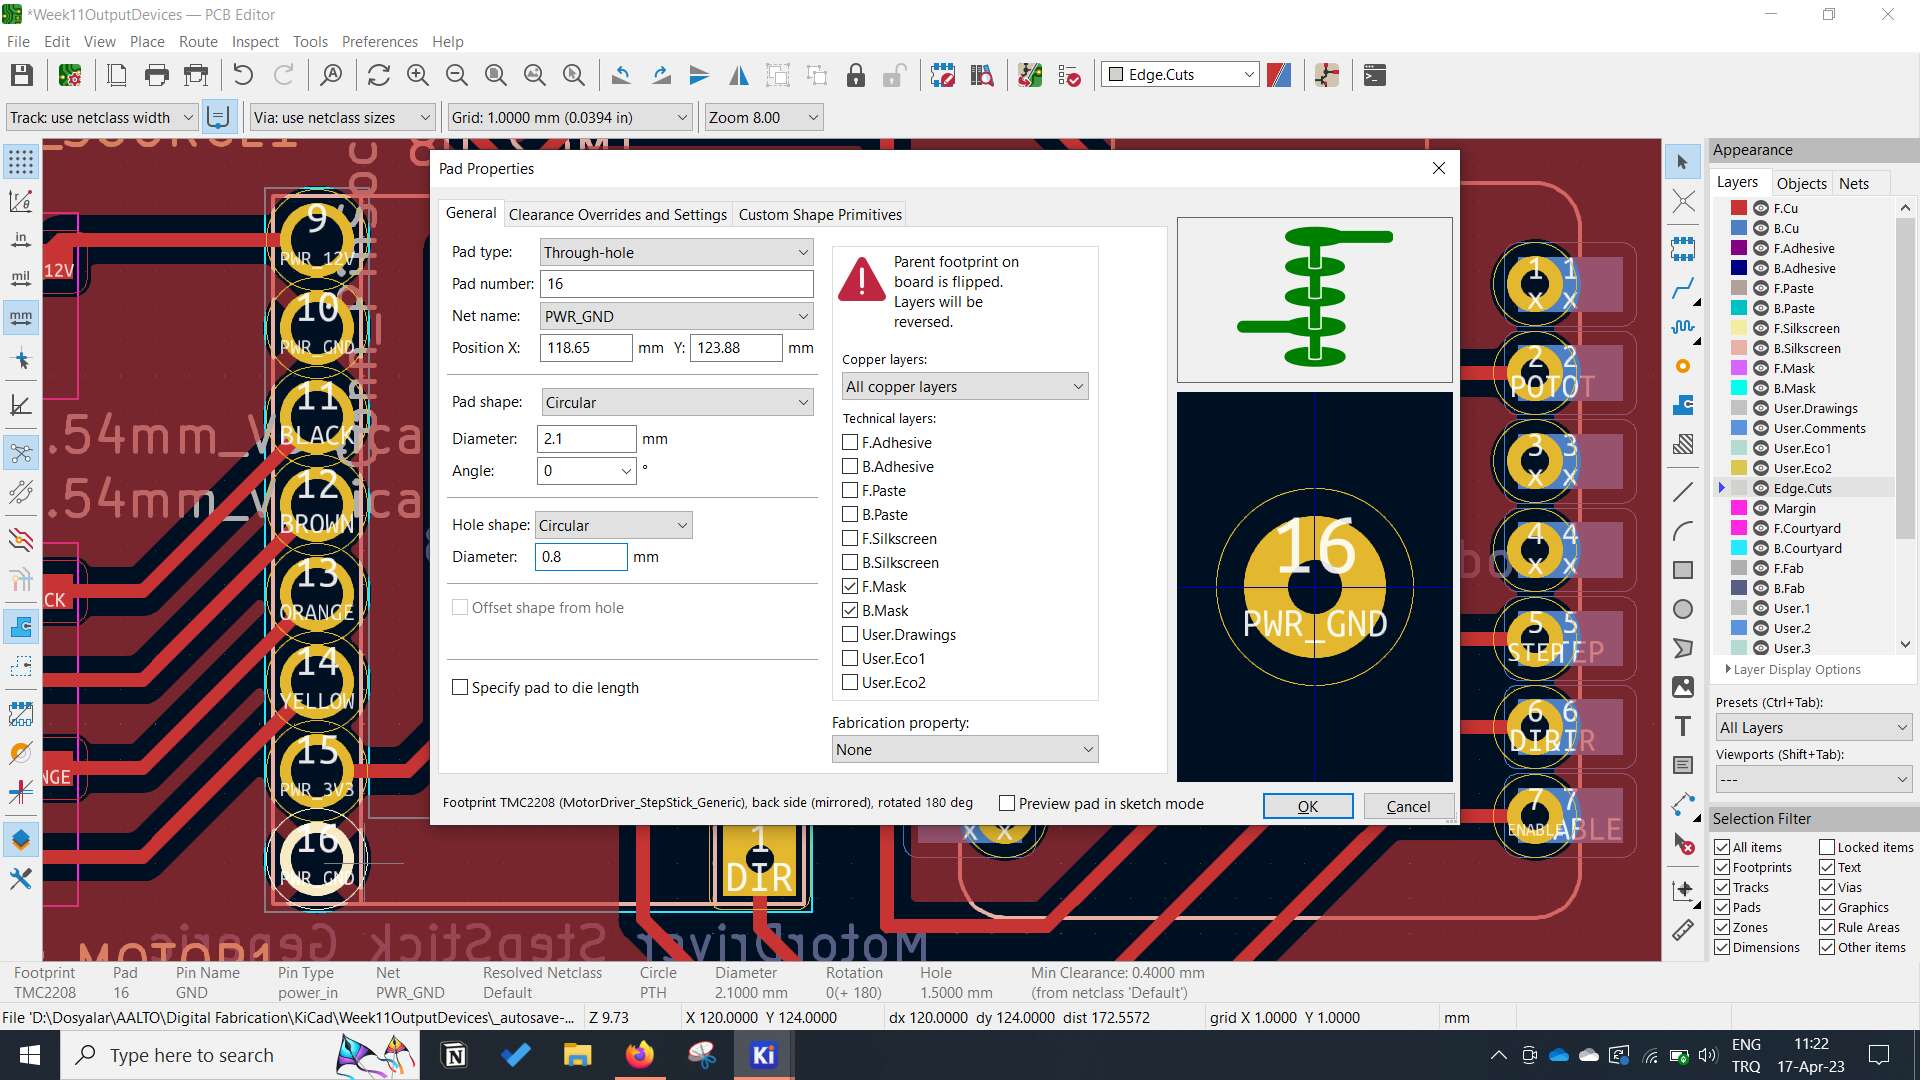Switch to Custom Shape Primitives tab
Image resolution: width=1920 pixels, height=1080 pixels.
tap(820, 214)
